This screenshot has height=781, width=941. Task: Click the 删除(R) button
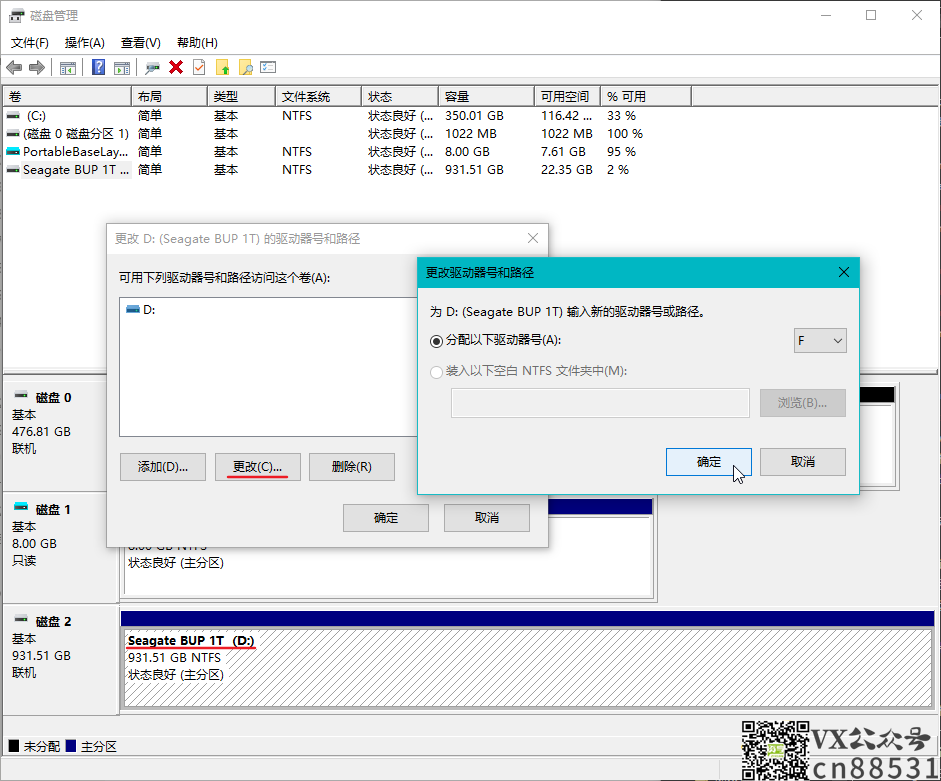[351, 467]
